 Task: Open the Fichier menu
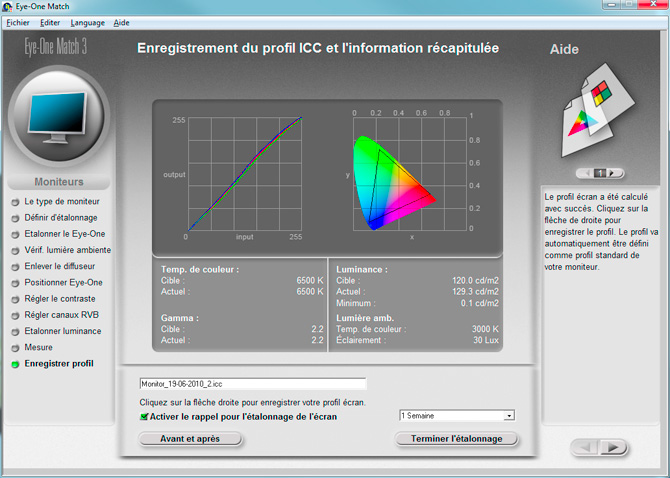click(18, 23)
